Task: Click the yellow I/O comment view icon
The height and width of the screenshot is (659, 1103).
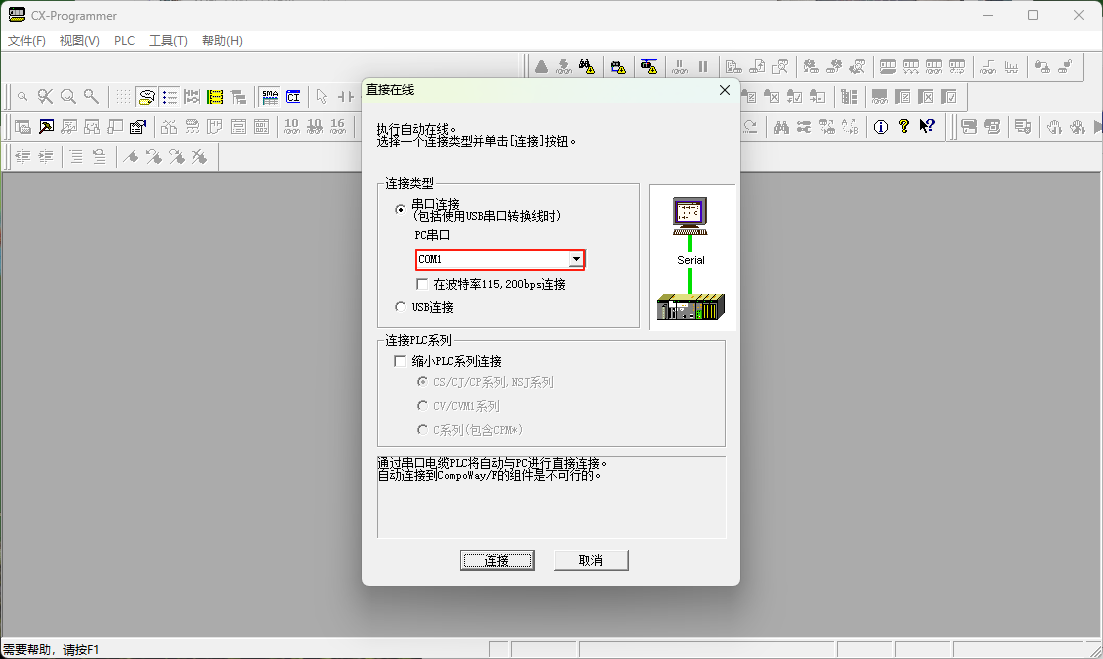Action: [x=215, y=96]
